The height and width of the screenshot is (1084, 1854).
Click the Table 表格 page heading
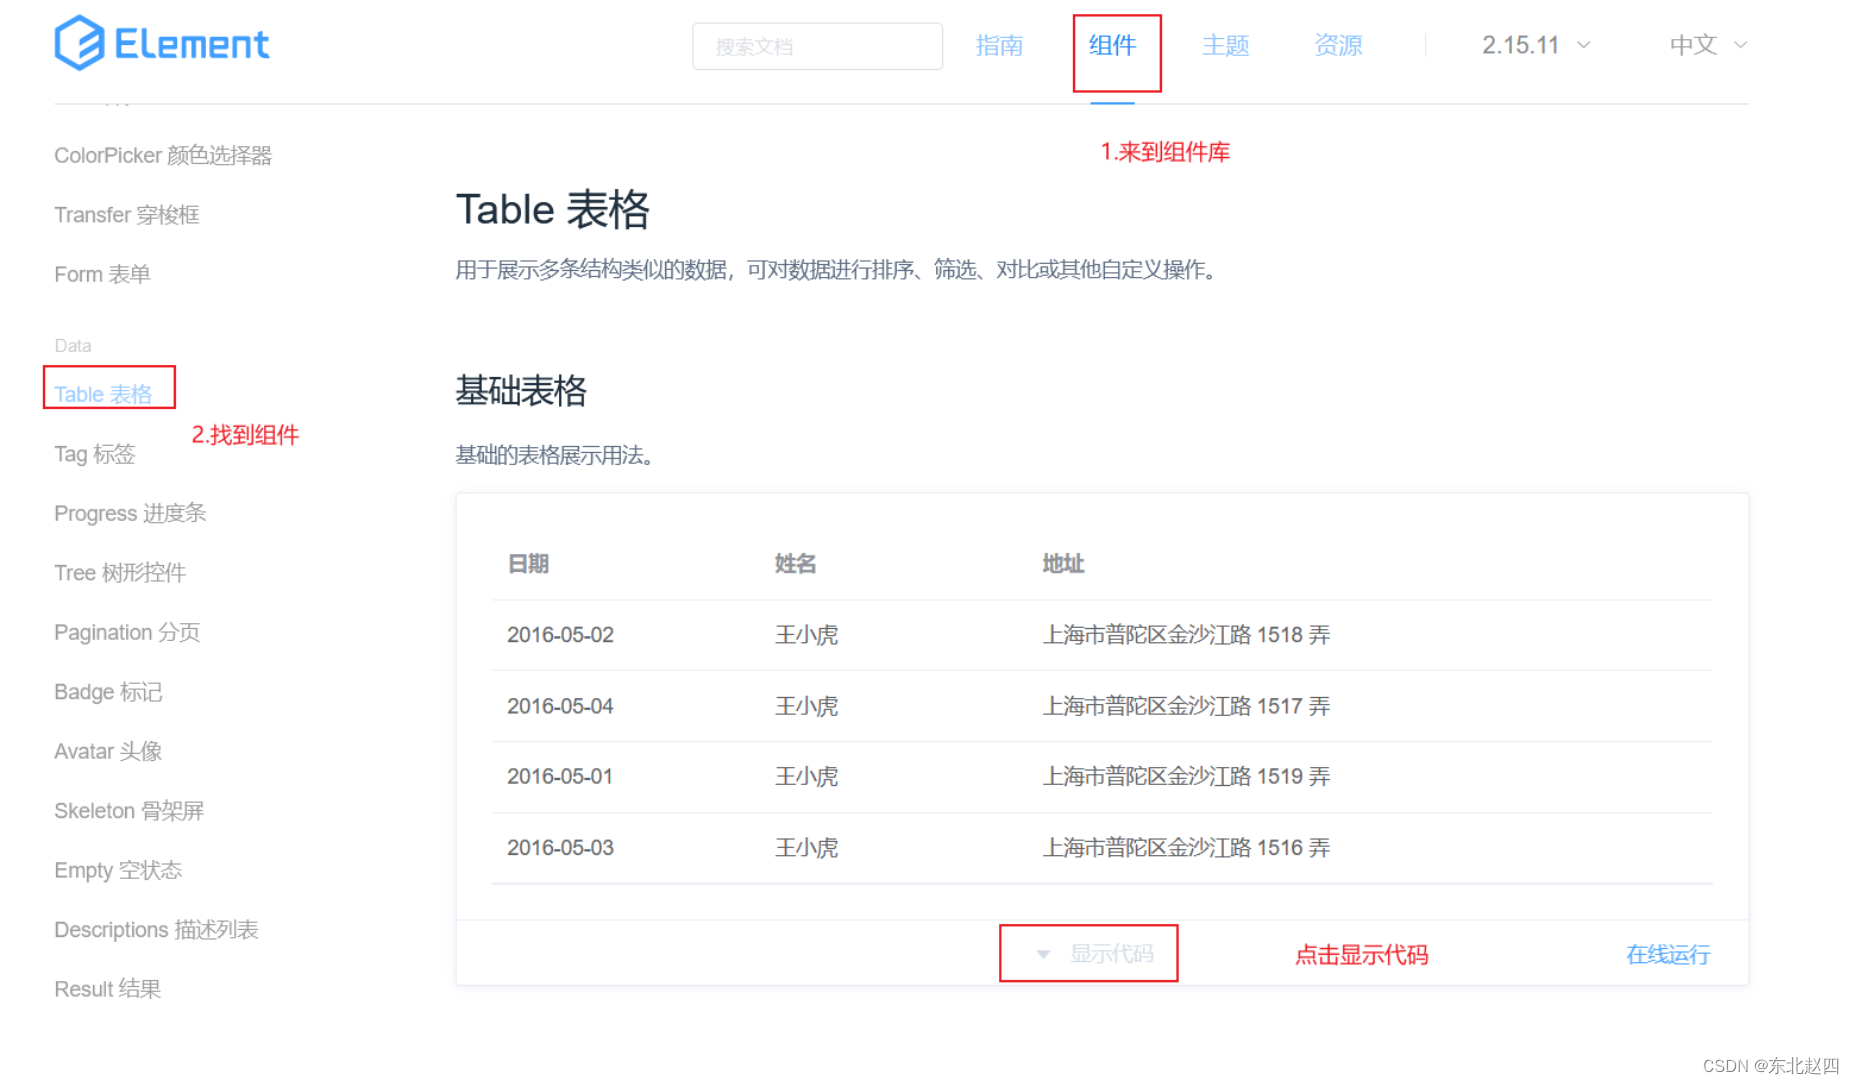553,210
